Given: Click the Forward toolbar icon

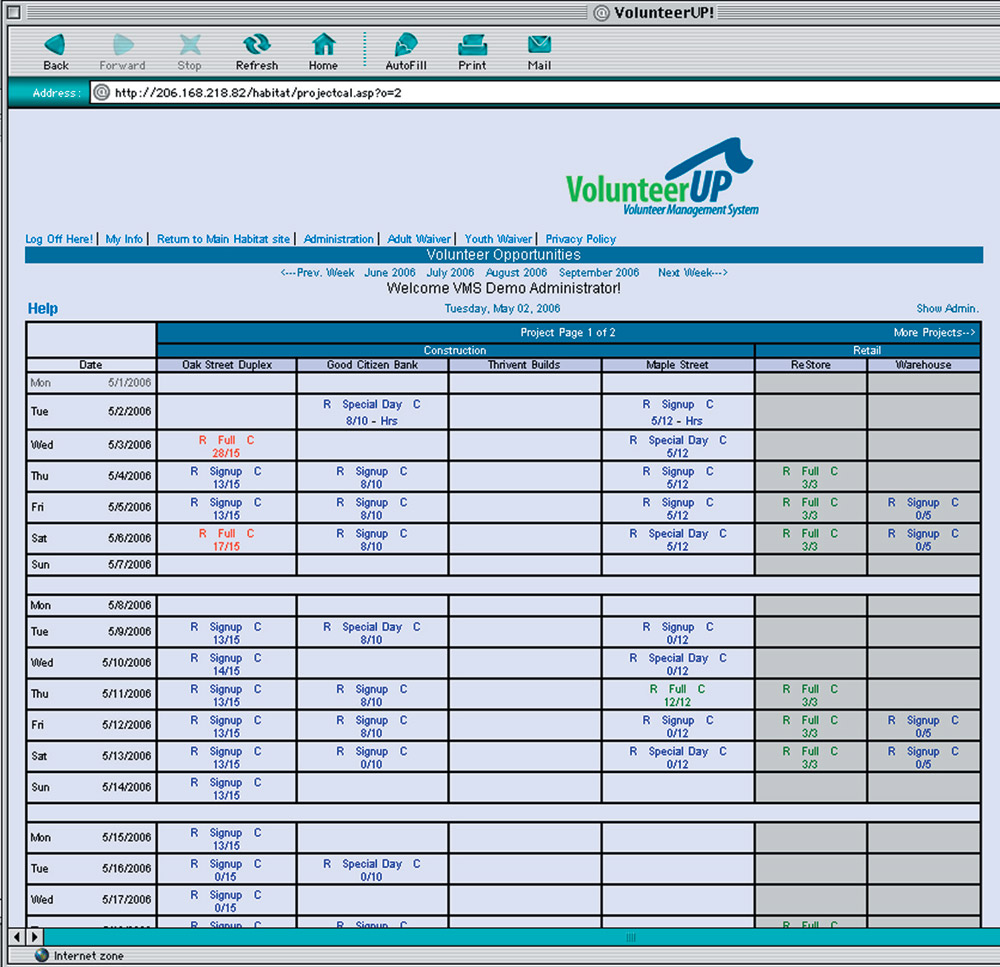Looking at the screenshot, I should [x=122, y=45].
